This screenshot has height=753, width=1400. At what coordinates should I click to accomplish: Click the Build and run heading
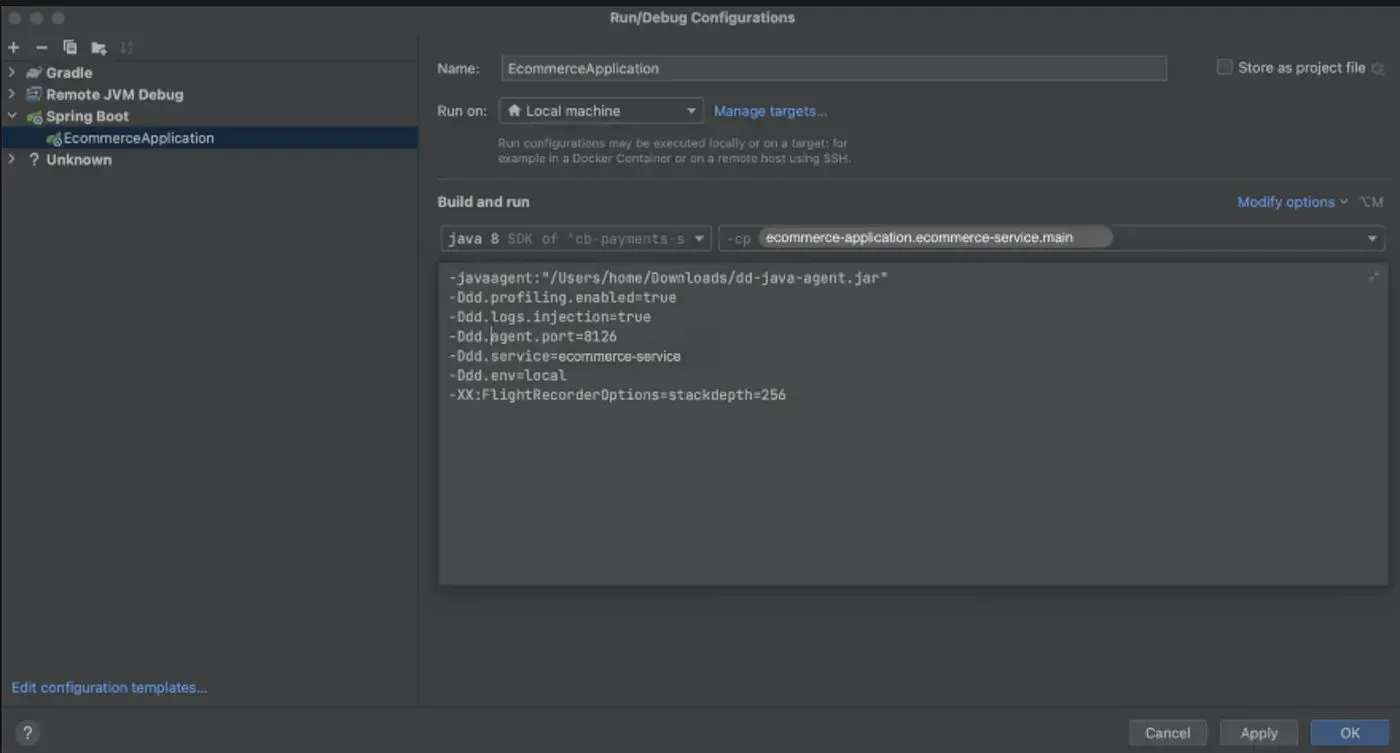(483, 202)
